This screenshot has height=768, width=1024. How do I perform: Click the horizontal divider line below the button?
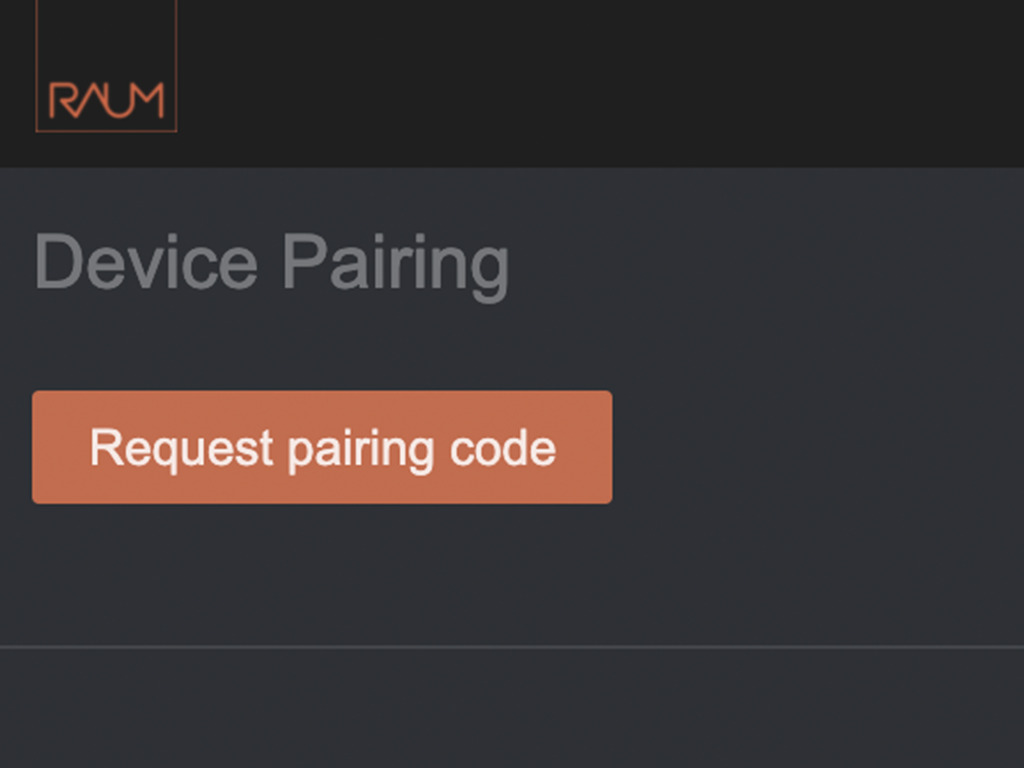pyautogui.click(x=512, y=647)
